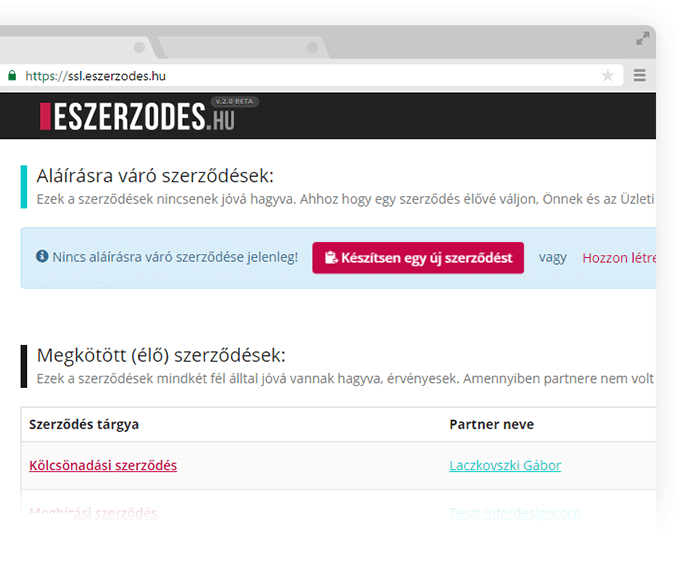Click the info icon in the blue notice
This screenshot has width=683, height=578.
click(x=42, y=257)
